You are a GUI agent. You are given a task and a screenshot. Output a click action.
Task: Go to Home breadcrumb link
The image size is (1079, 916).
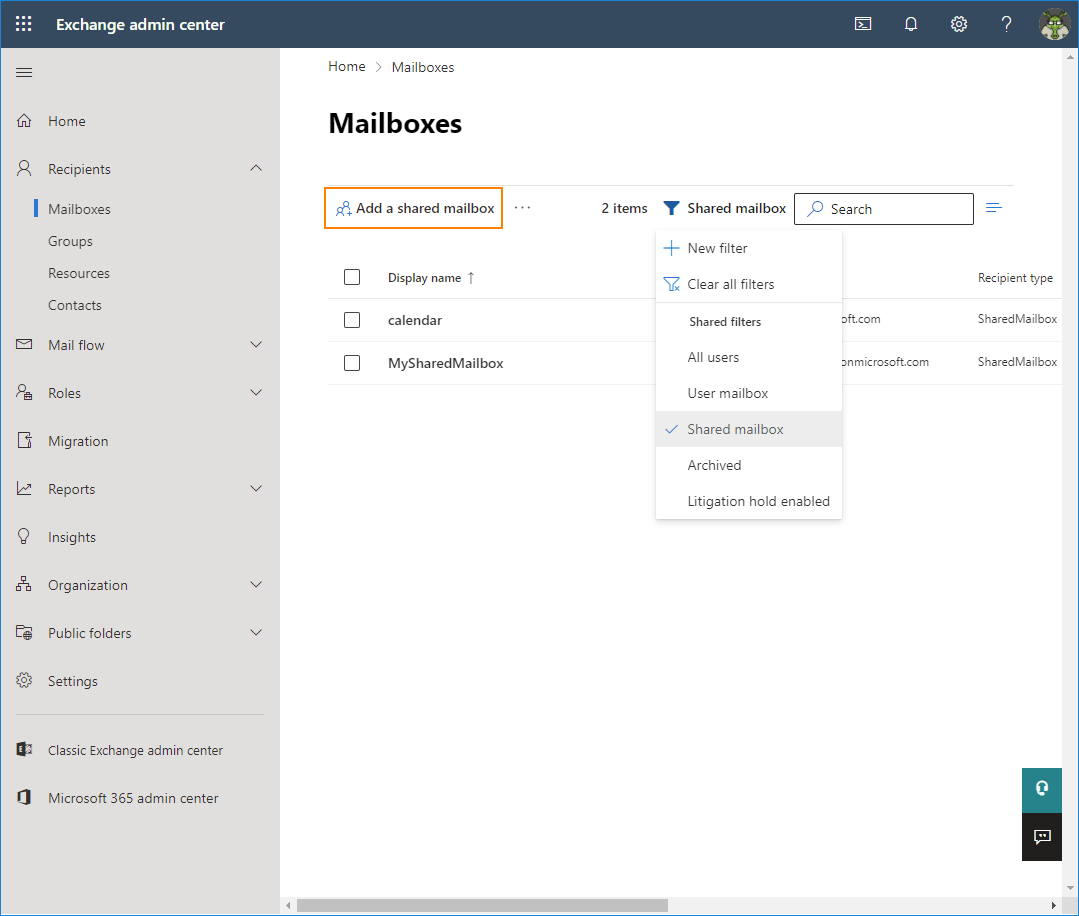(x=347, y=66)
